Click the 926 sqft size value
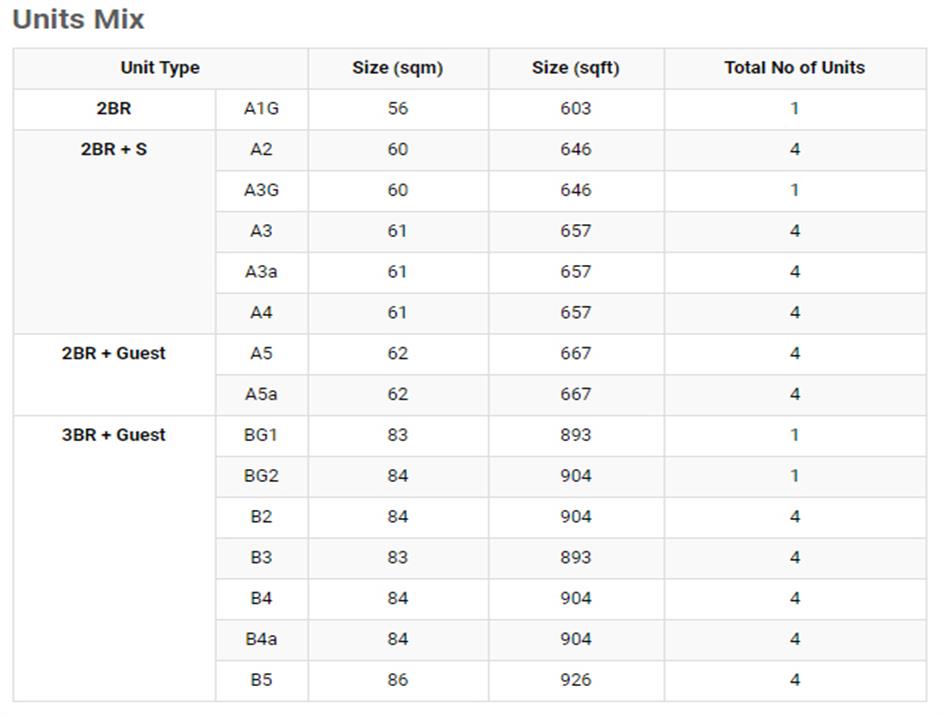The width and height of the screenshot is (943, 717). pos(575,680)
